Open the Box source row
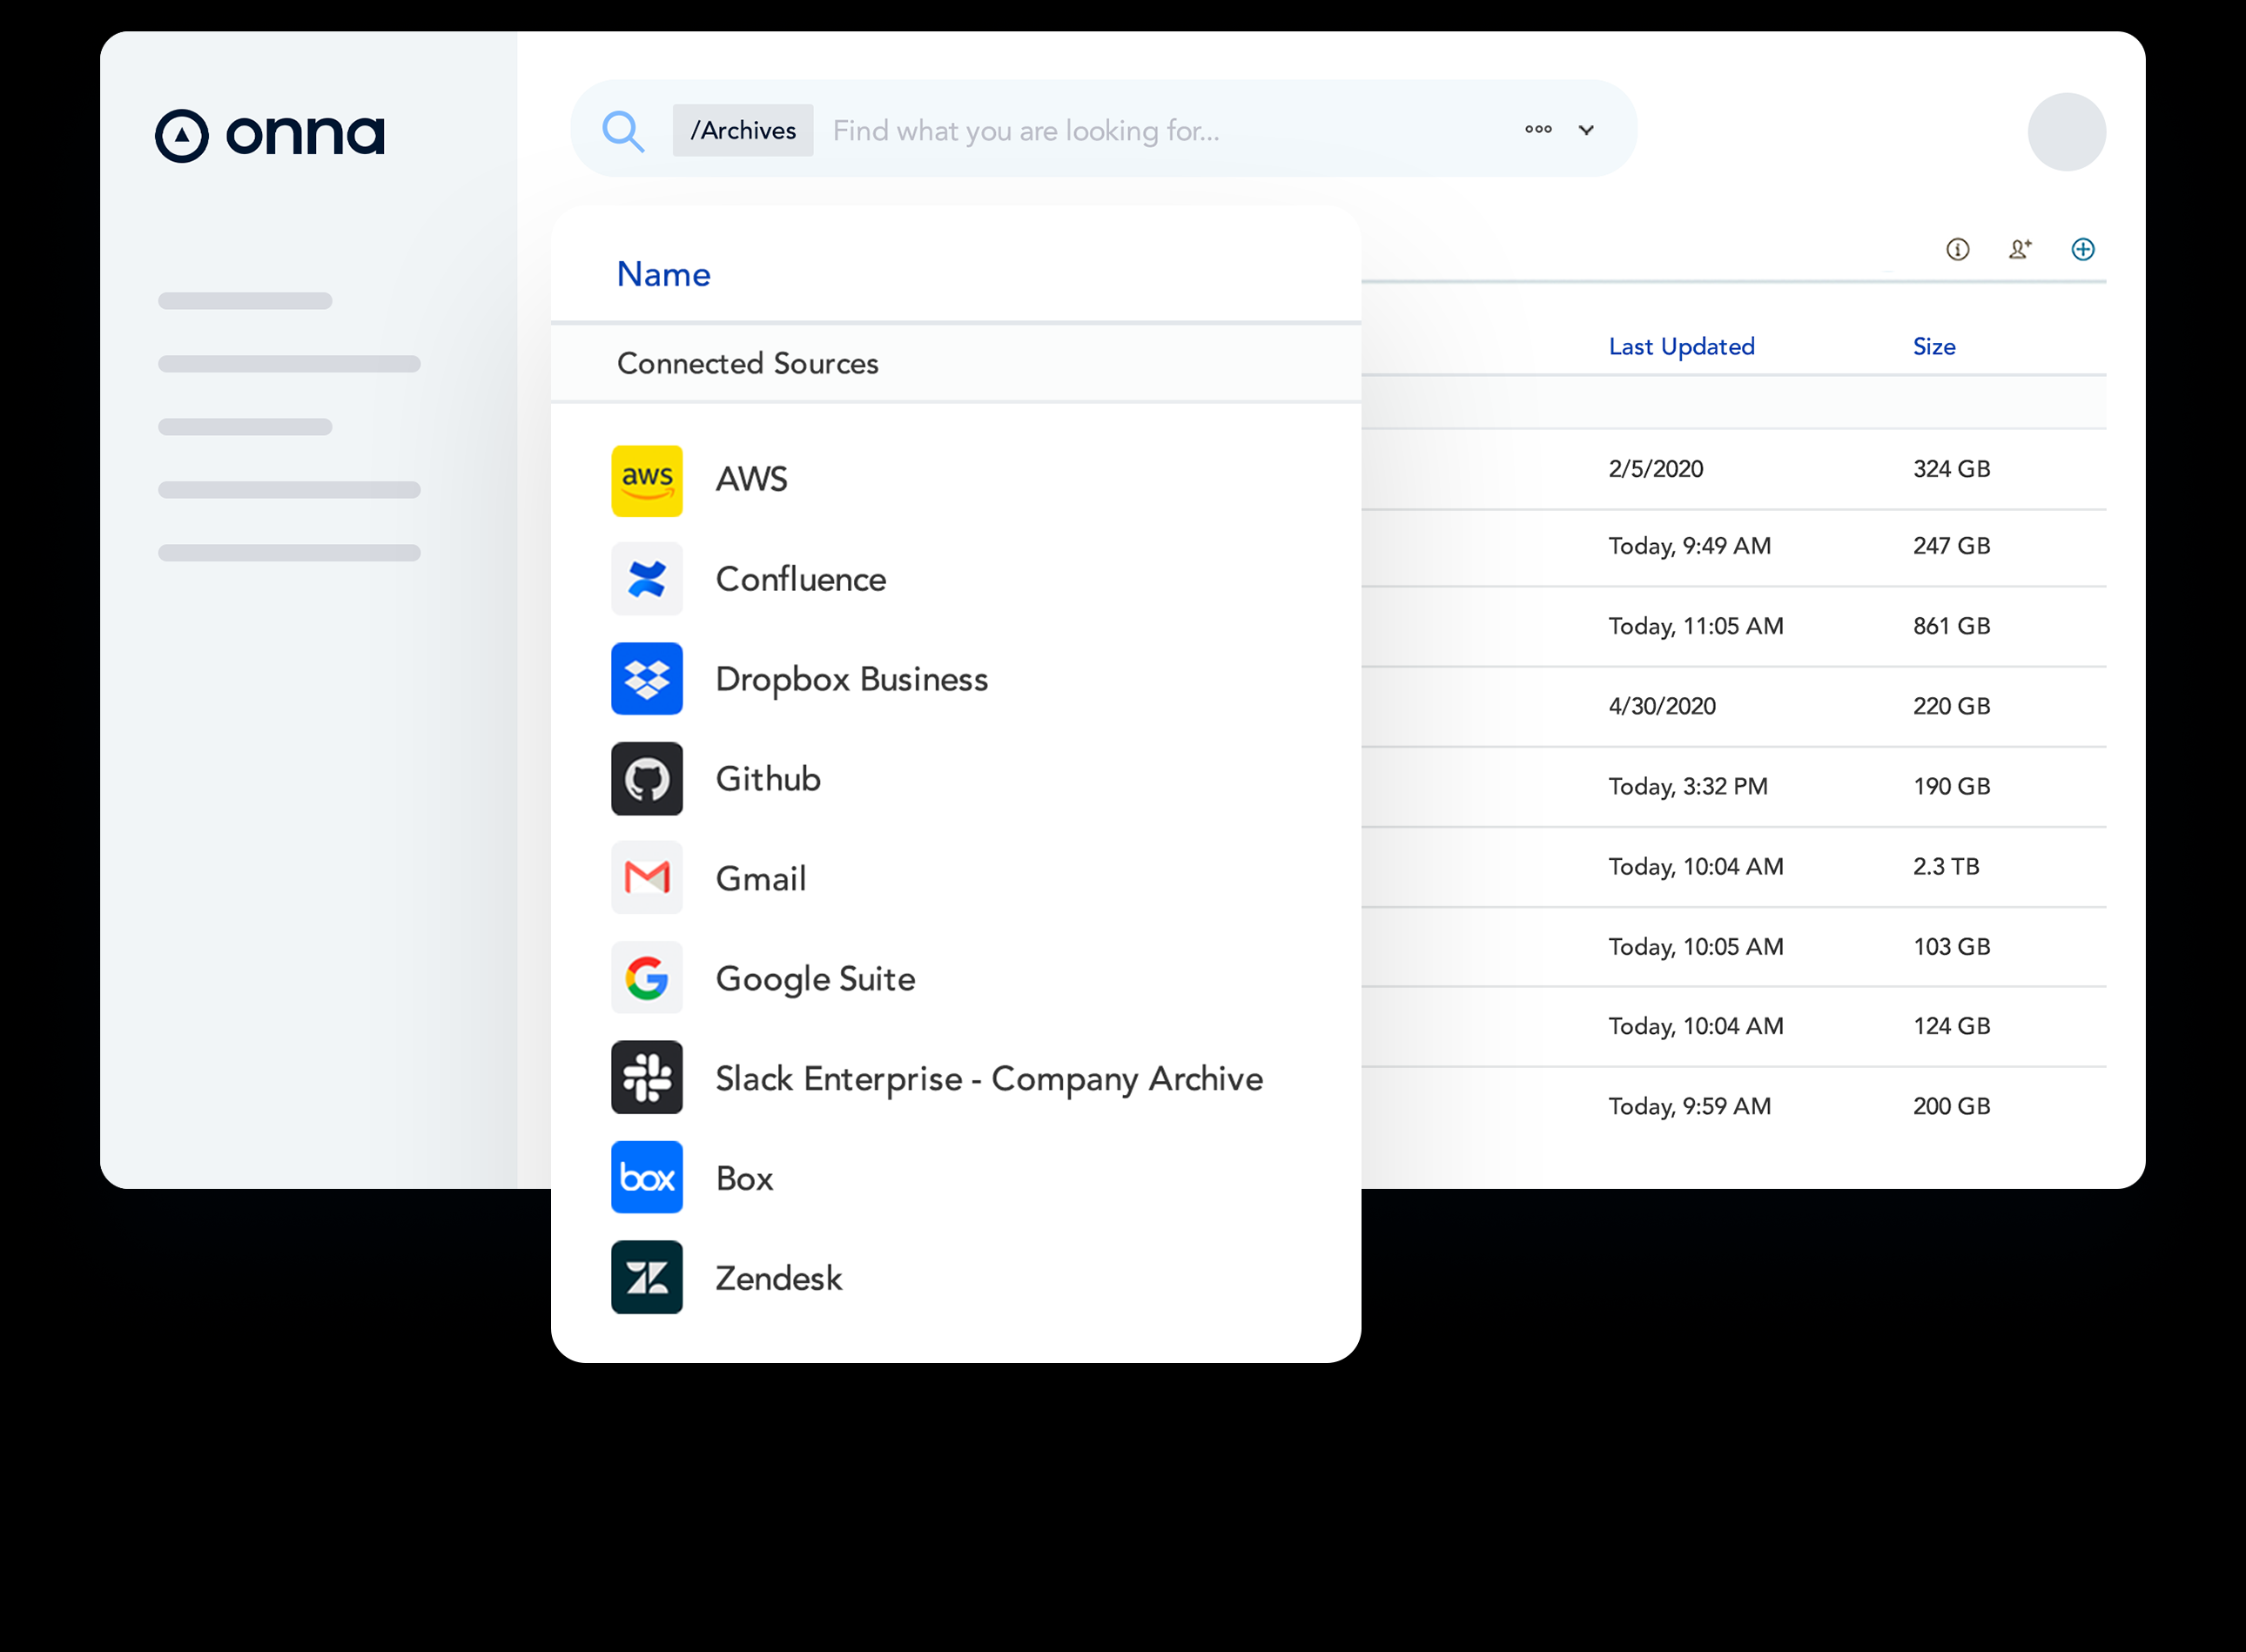2246x1652 pixels. tap(956, 1178)
